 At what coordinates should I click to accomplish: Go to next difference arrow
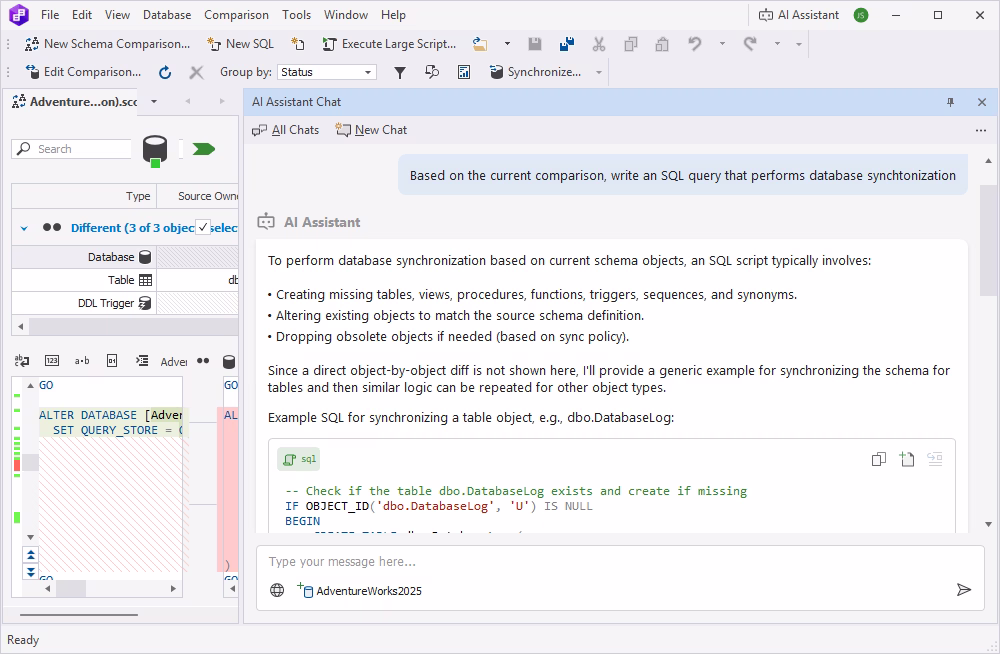click(x=31, y=571)
